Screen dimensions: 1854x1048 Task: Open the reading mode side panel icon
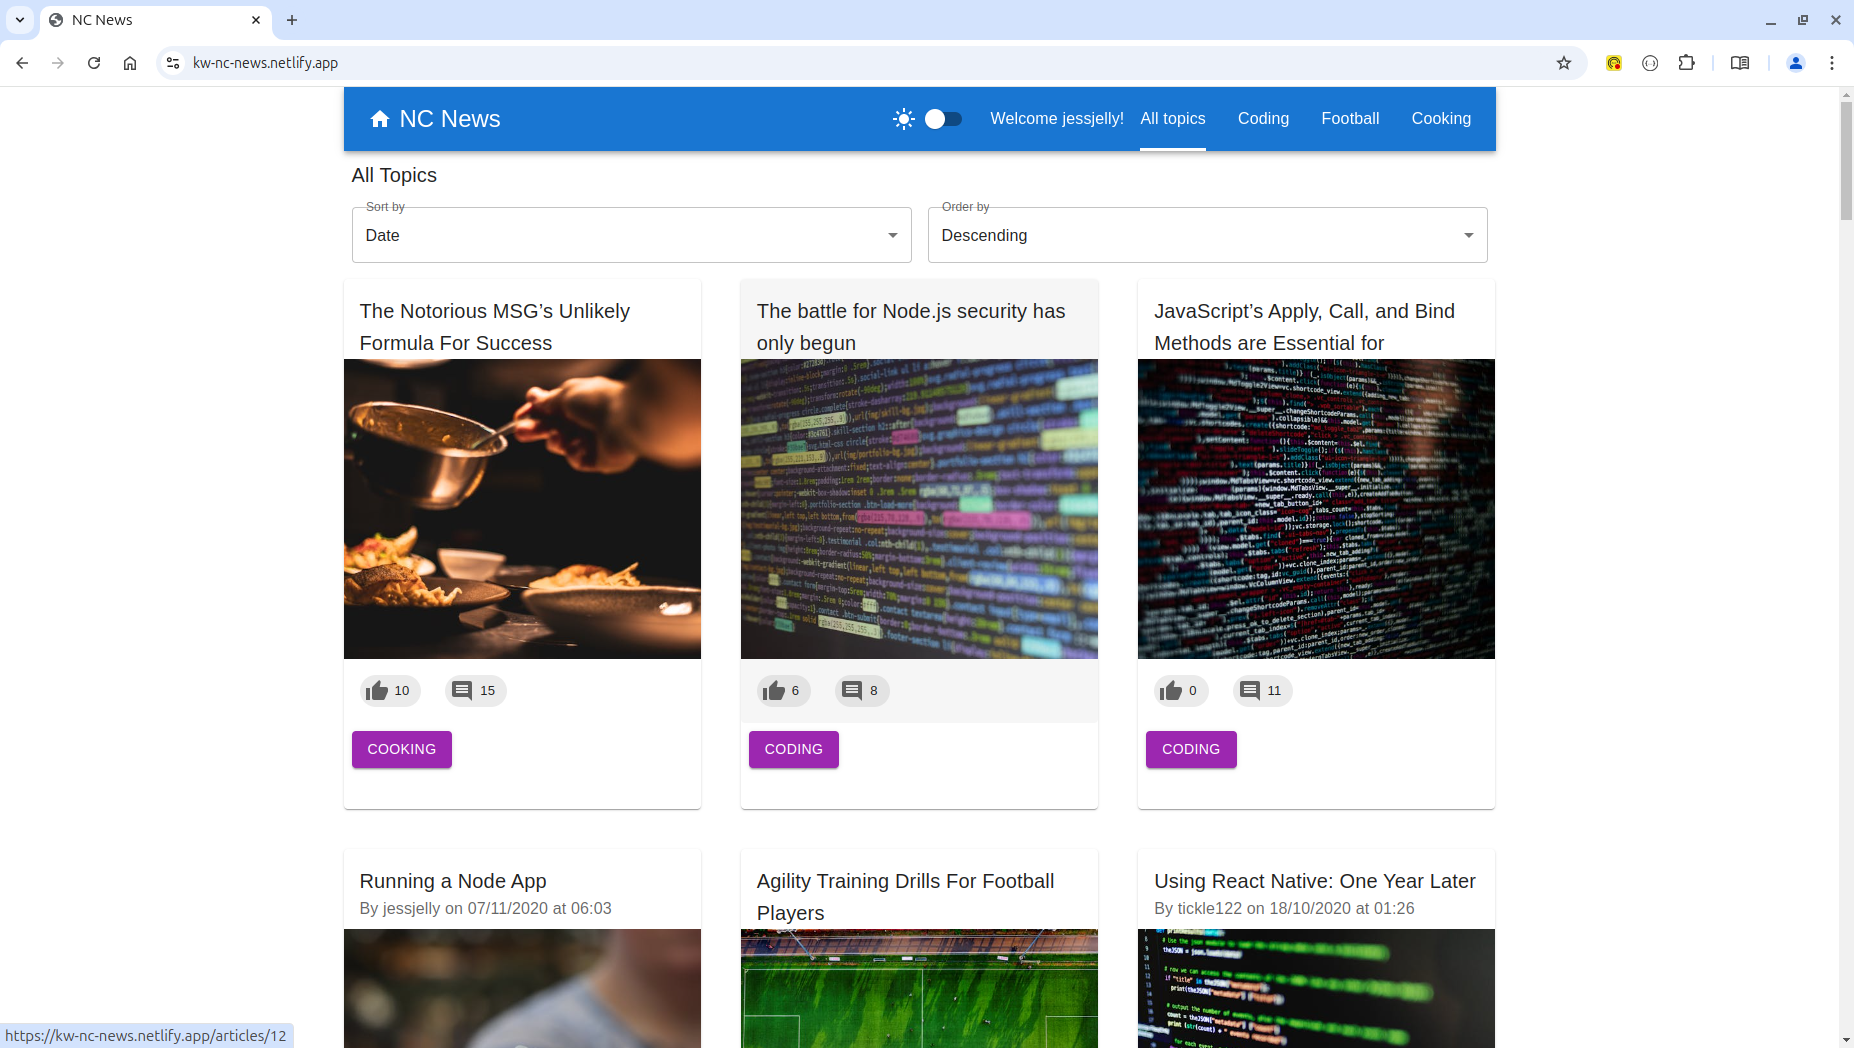pyautogui.click(x=1740, y=63)
